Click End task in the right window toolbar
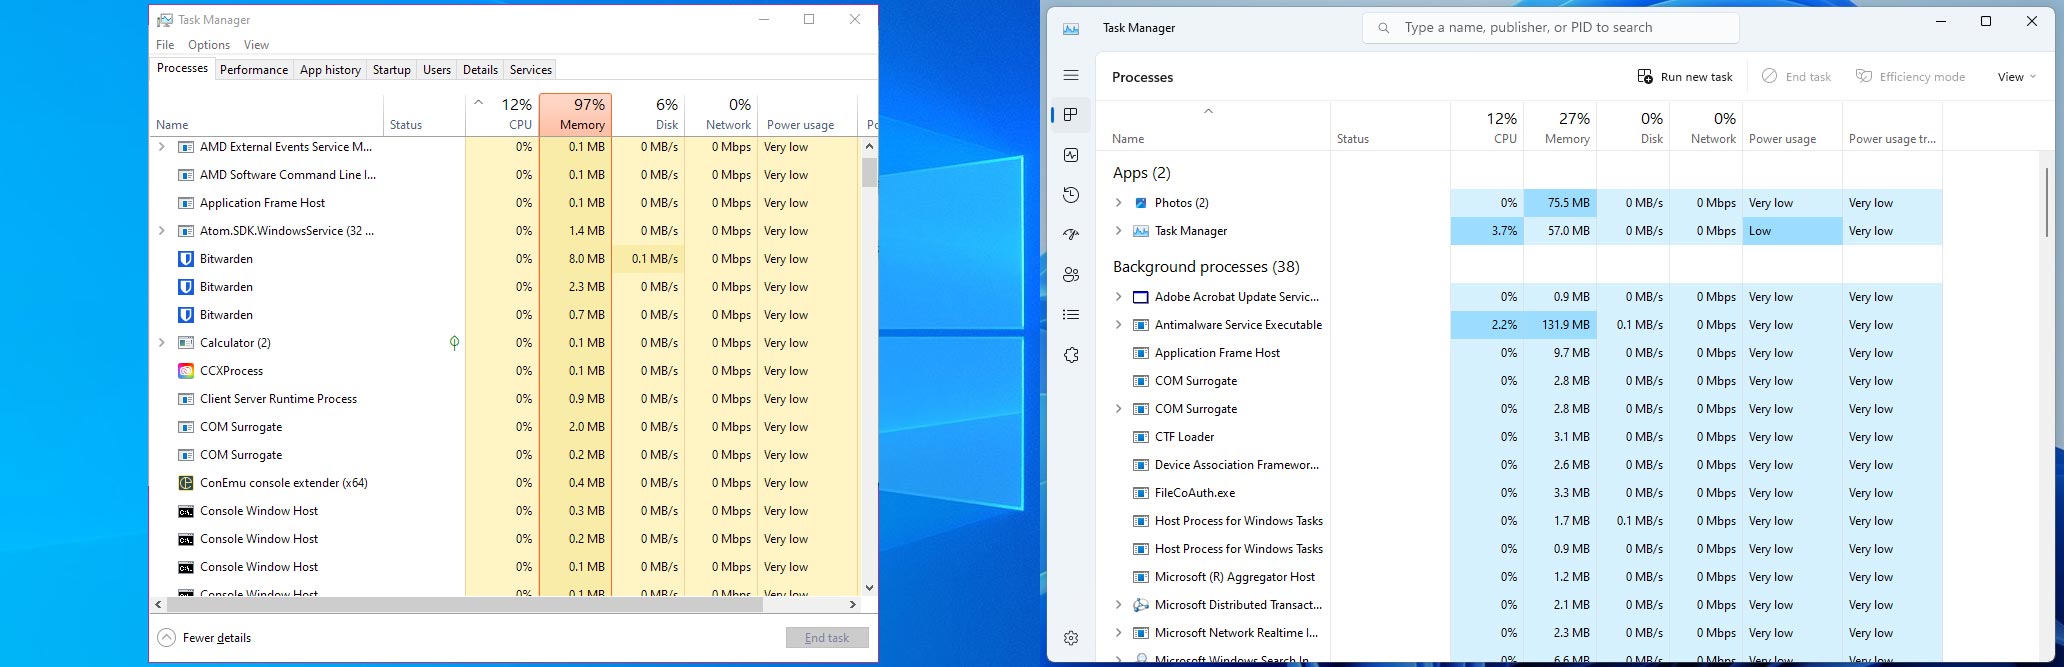This screenshot has width=2064, height=667. (x=1797, y=77)
